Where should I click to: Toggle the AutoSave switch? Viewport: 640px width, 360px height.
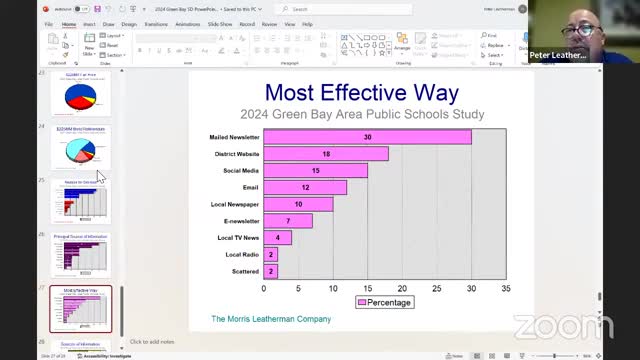(x=82, y=9)
